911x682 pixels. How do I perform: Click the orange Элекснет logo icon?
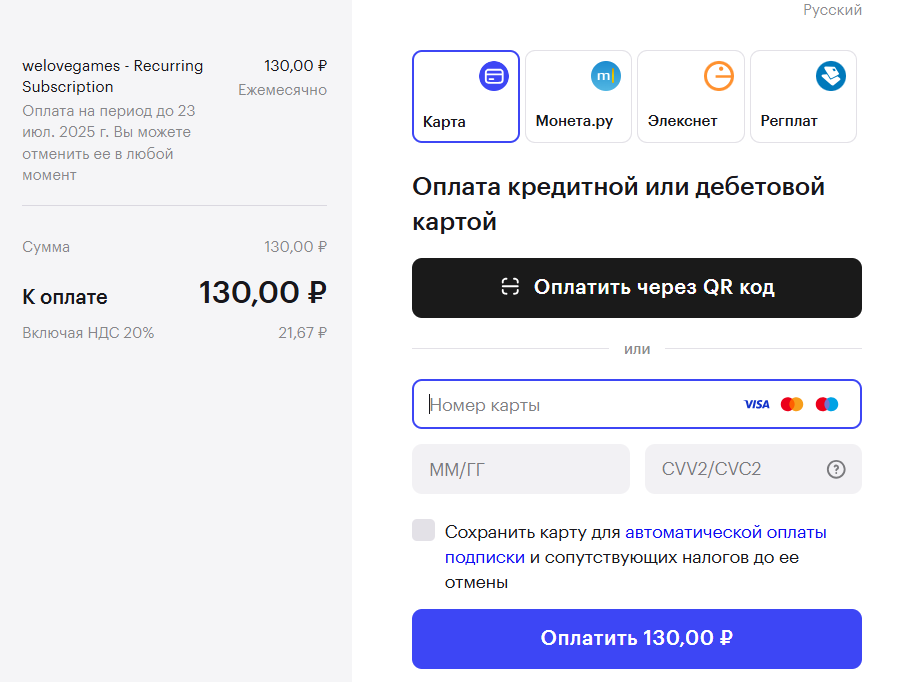pos(719,76)
